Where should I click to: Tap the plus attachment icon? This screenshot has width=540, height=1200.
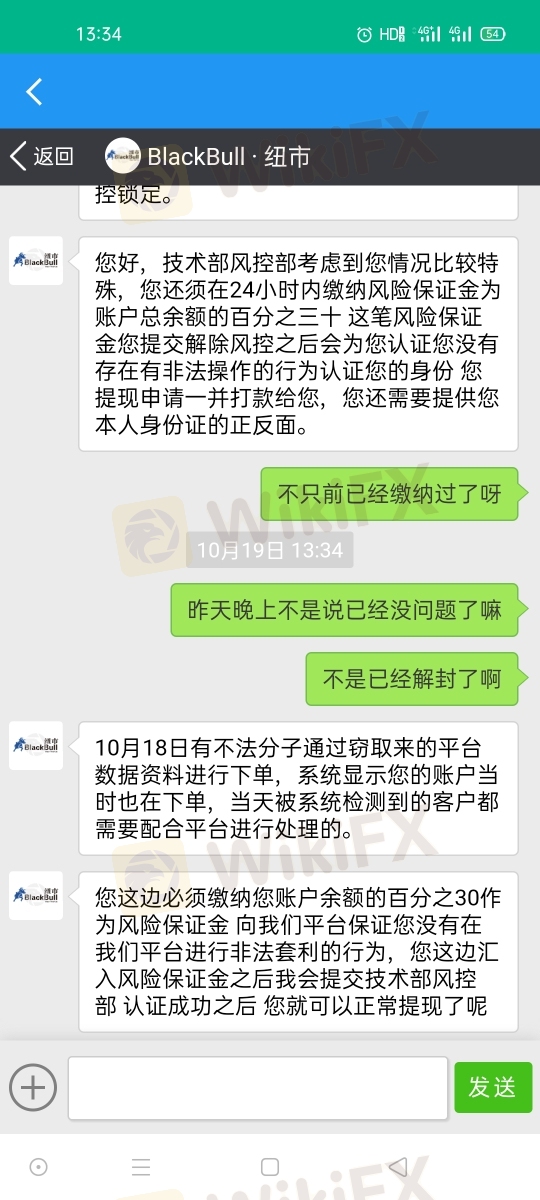pyautogui.click(x=33, y=1086)
